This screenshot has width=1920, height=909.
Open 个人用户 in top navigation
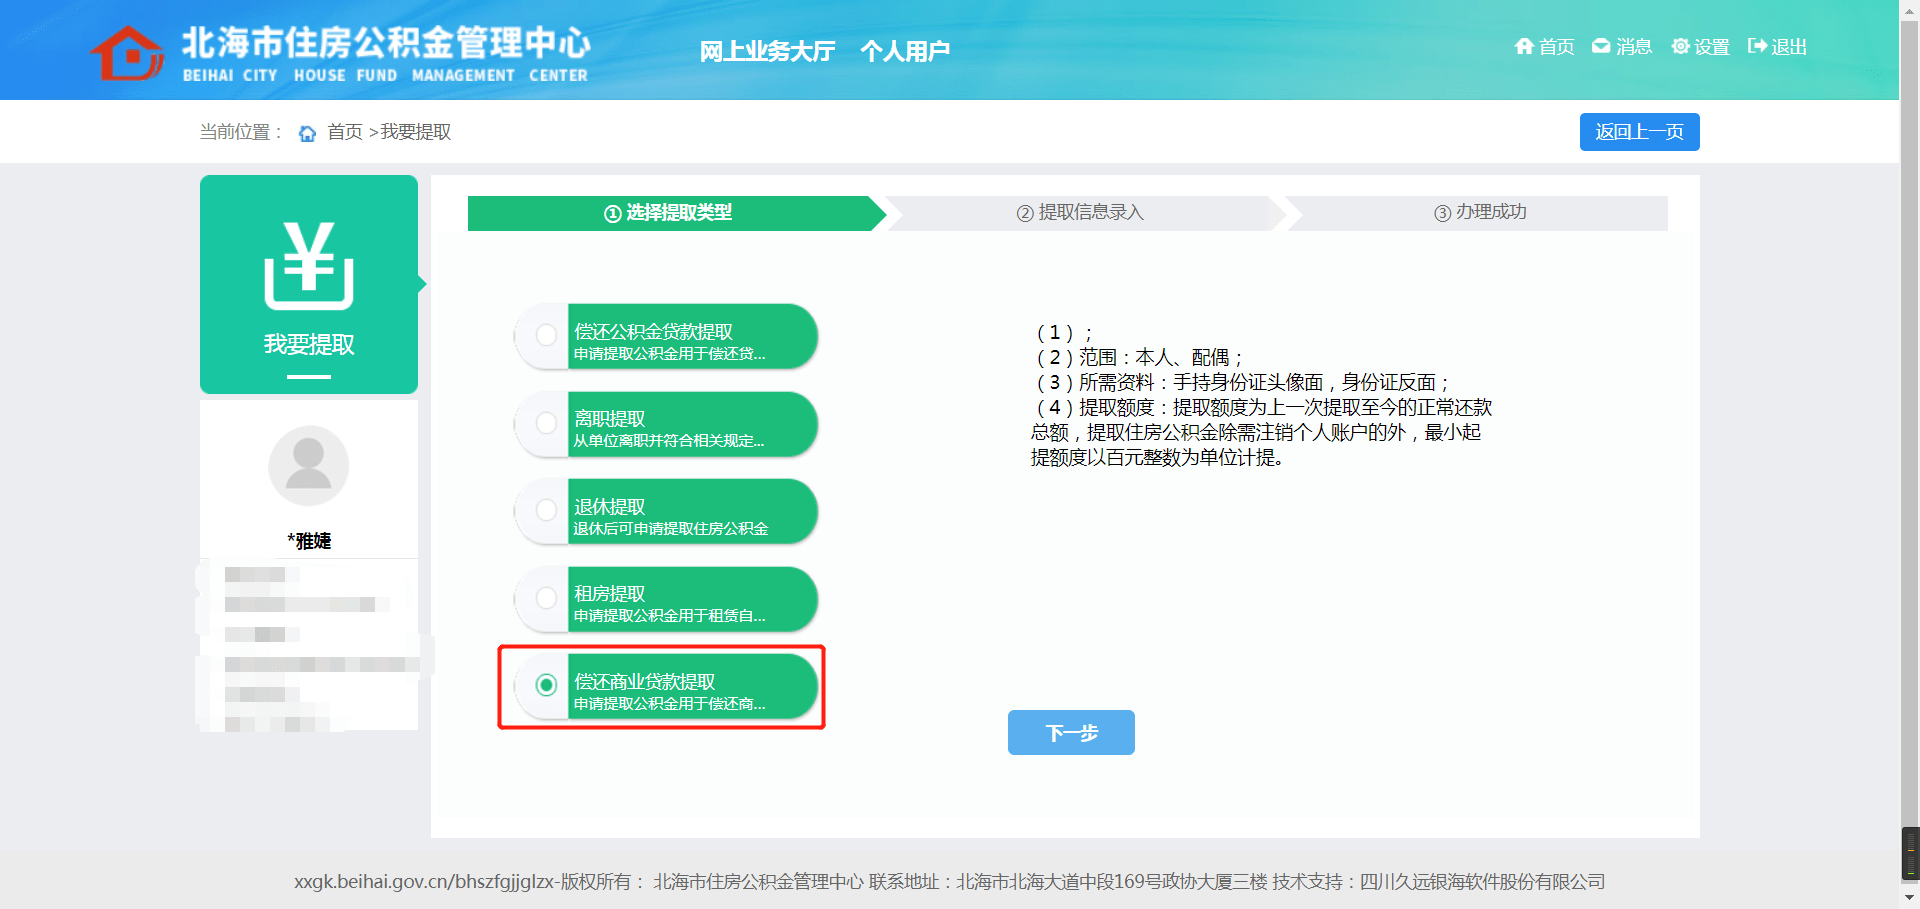[x=905, y=51]
